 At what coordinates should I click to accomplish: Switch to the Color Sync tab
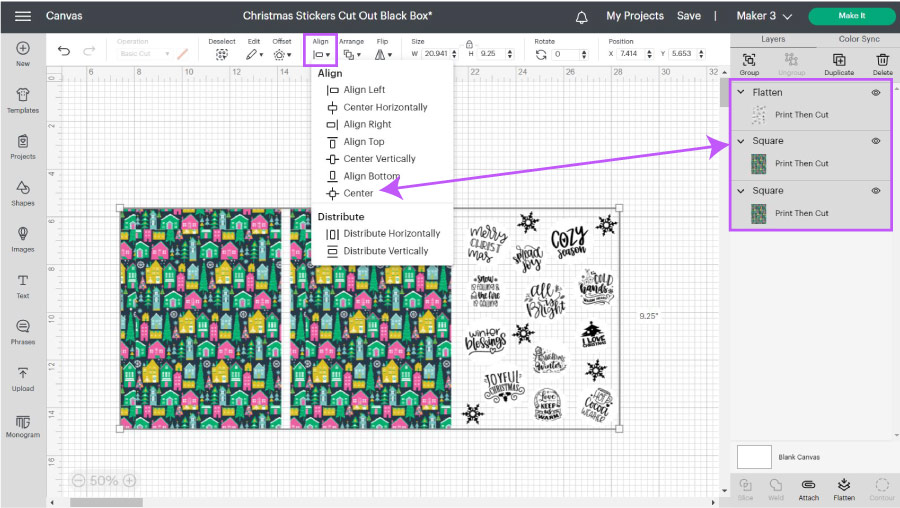pyautogui.click(x=857, y=39)
